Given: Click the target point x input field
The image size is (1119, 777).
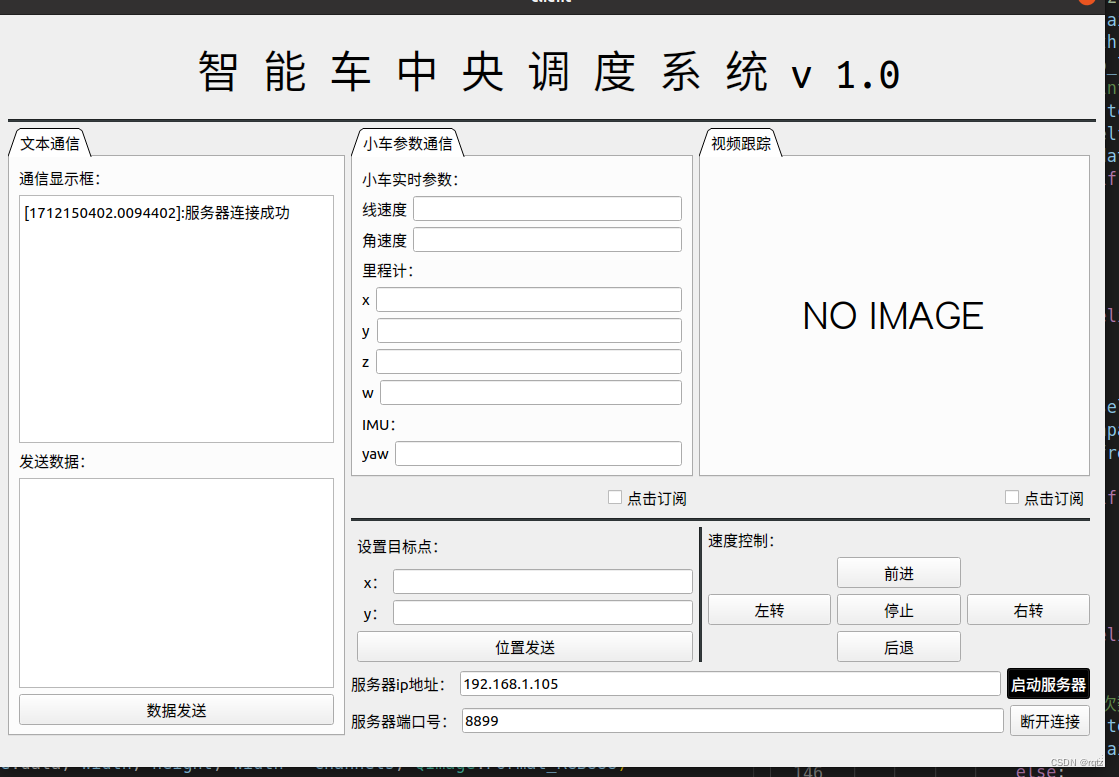Looking at the screenshot, I should click(542, 582).
